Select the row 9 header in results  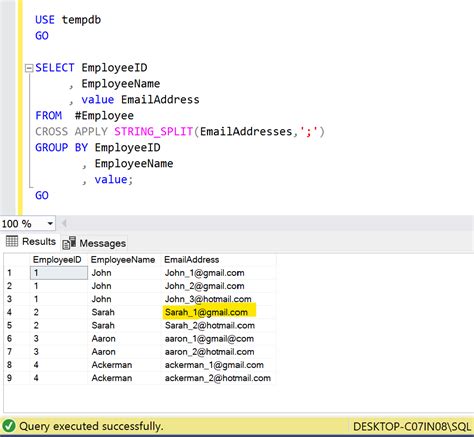click(17, 378)
